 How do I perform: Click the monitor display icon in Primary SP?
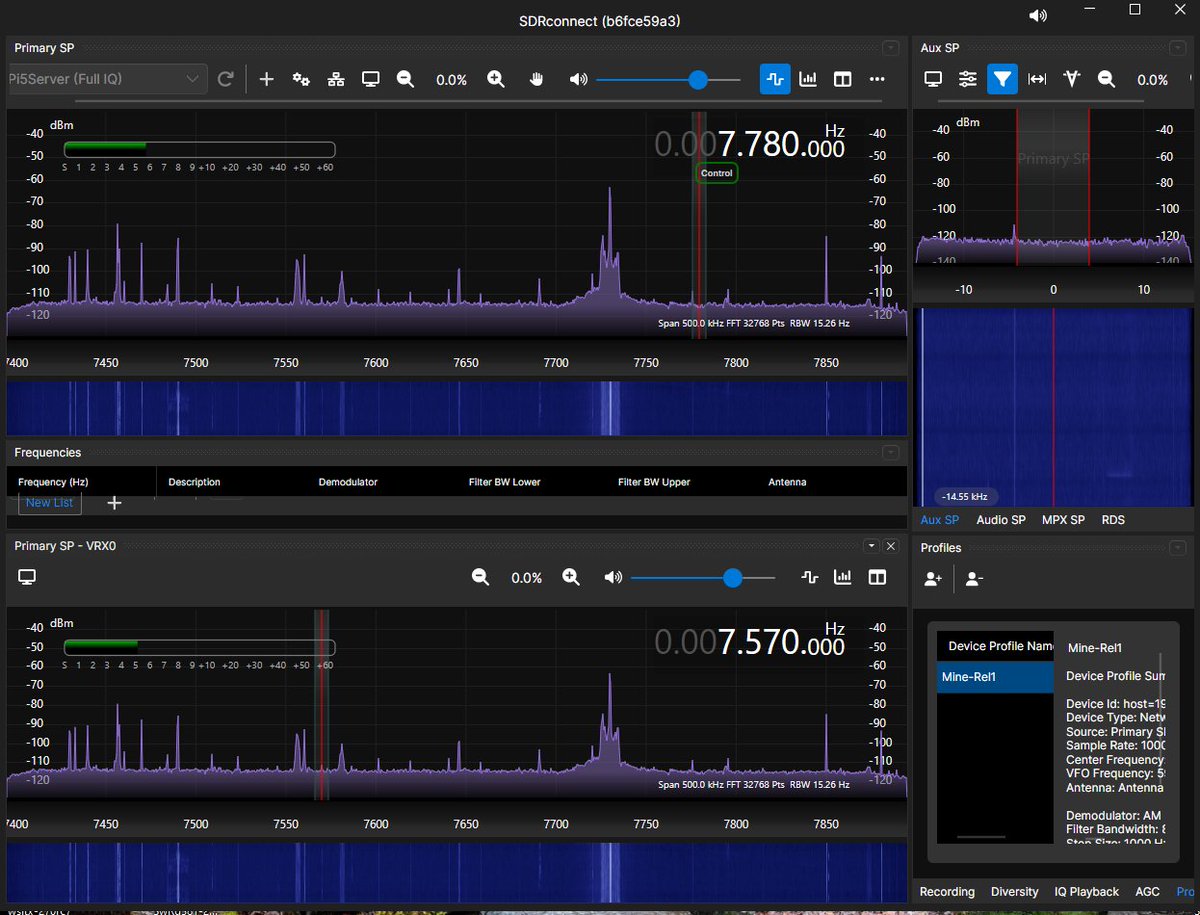(371, 79)
